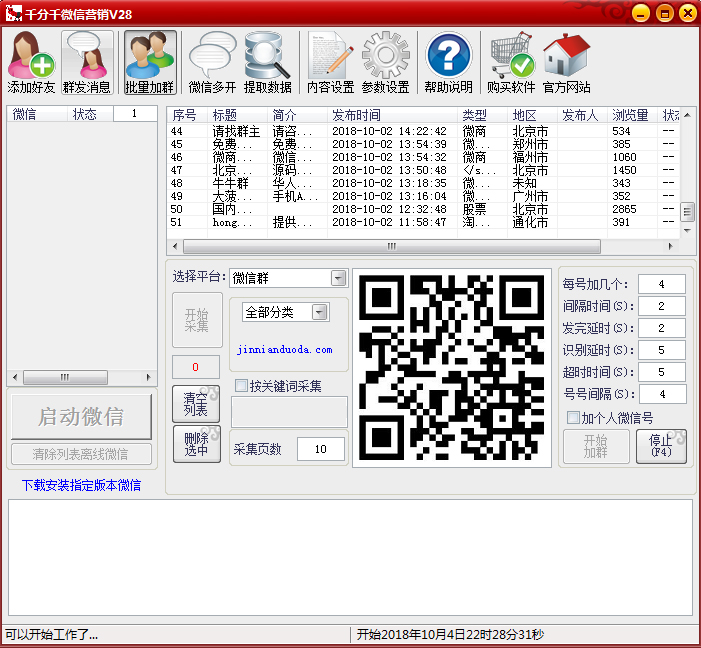Click the group list horizontal scrollbar thumb

pos(392,246)
